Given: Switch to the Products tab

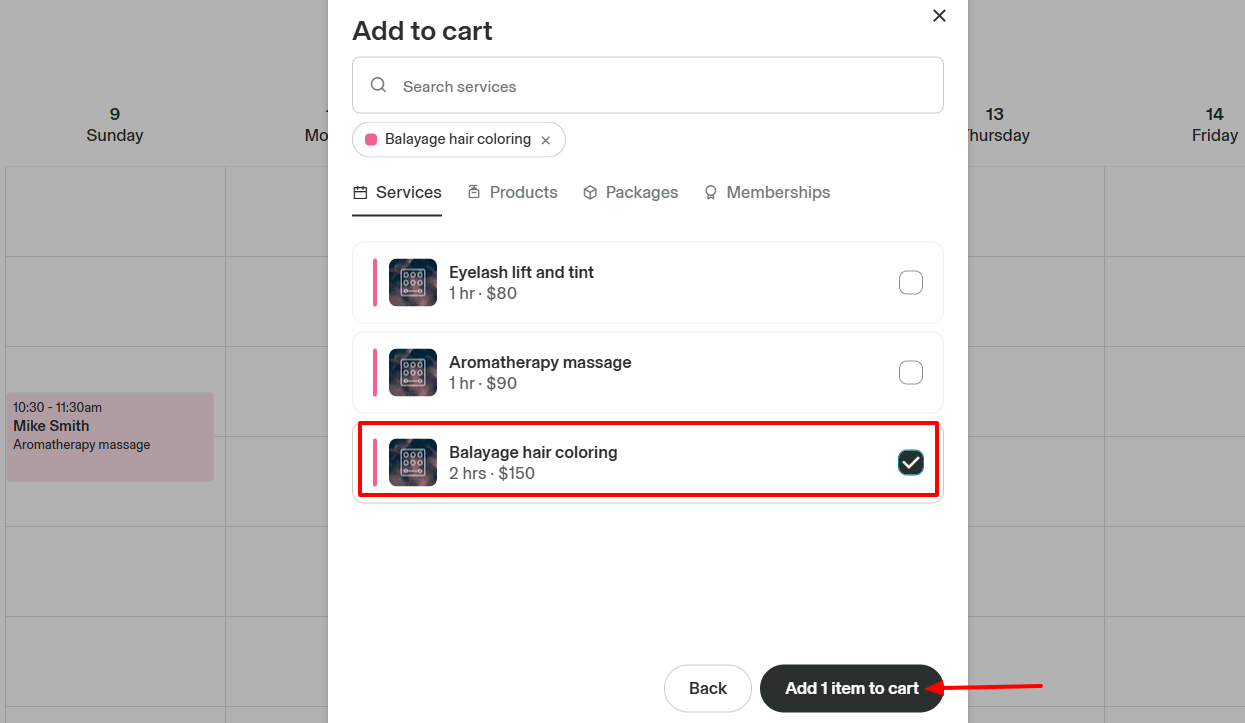Looking at the screenshot, I should click(523, 192).
